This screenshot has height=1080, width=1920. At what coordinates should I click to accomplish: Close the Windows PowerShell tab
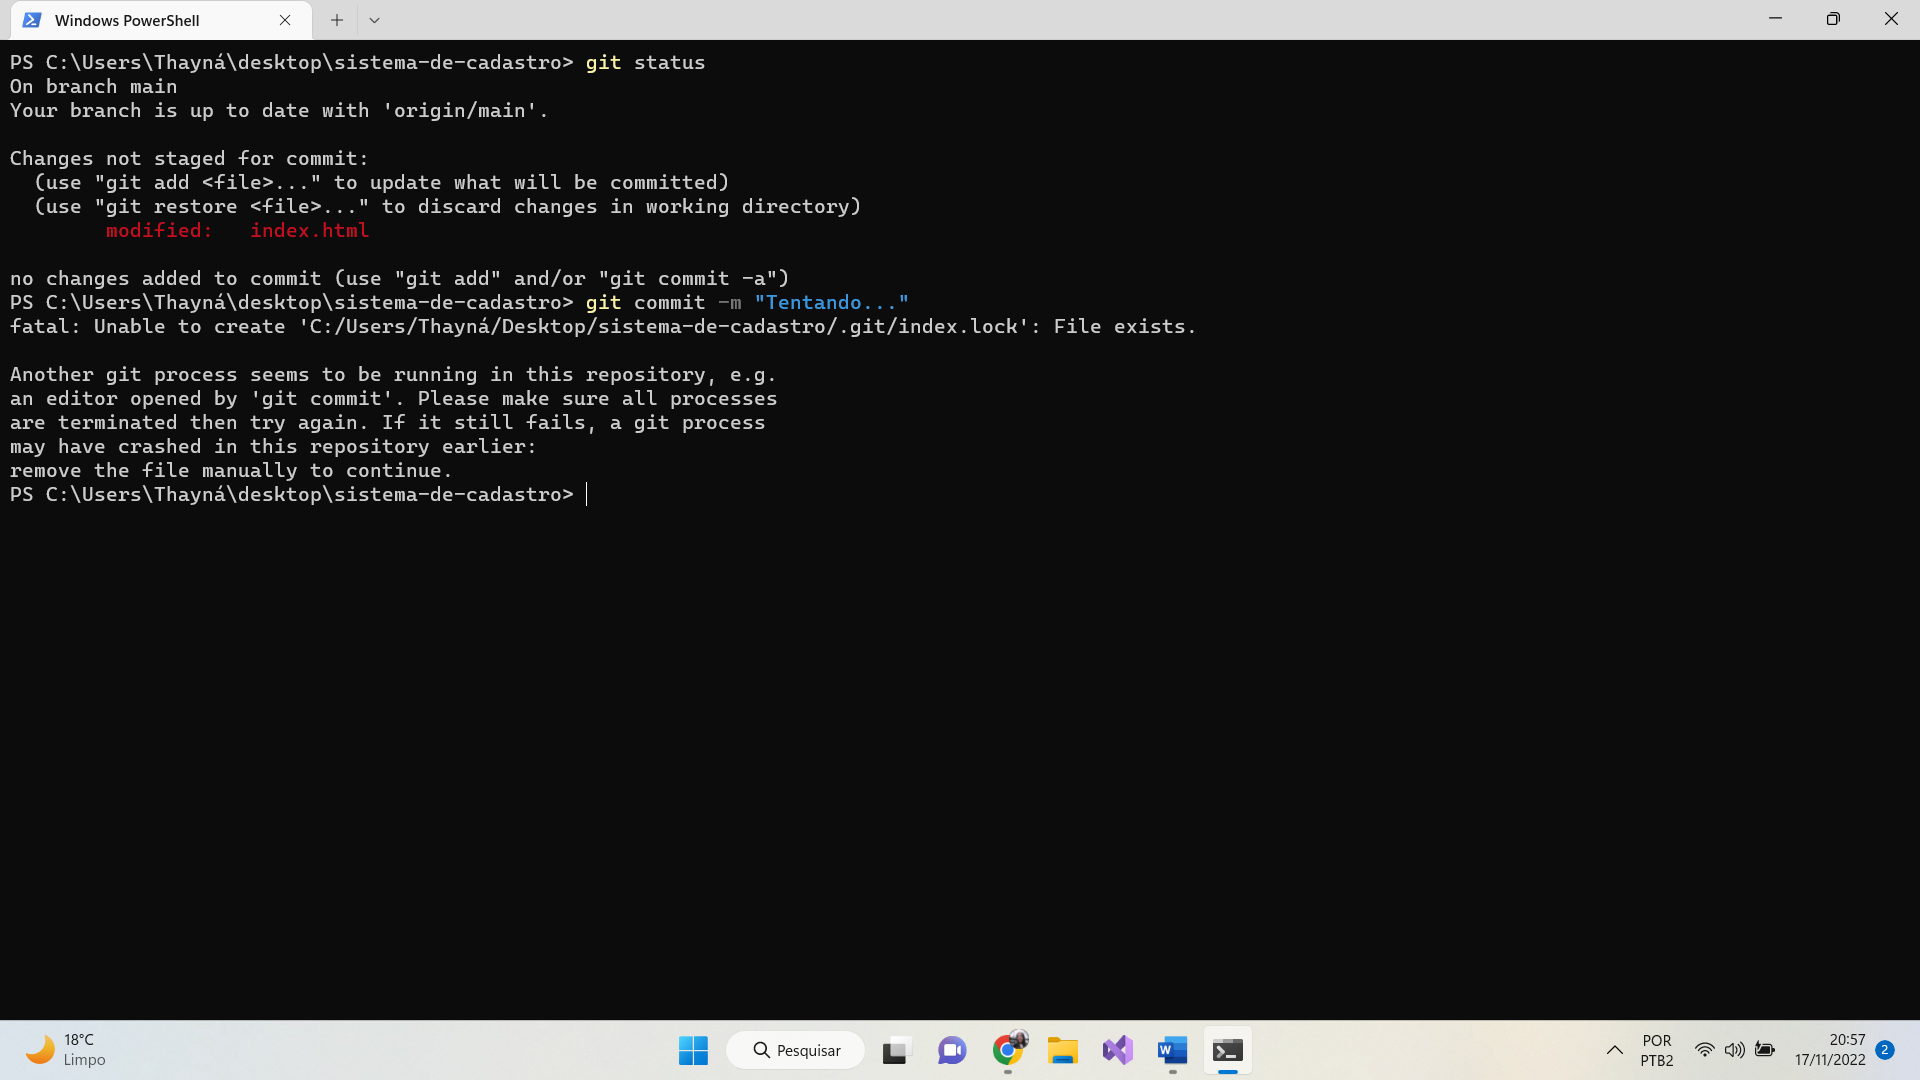point(285,20)
